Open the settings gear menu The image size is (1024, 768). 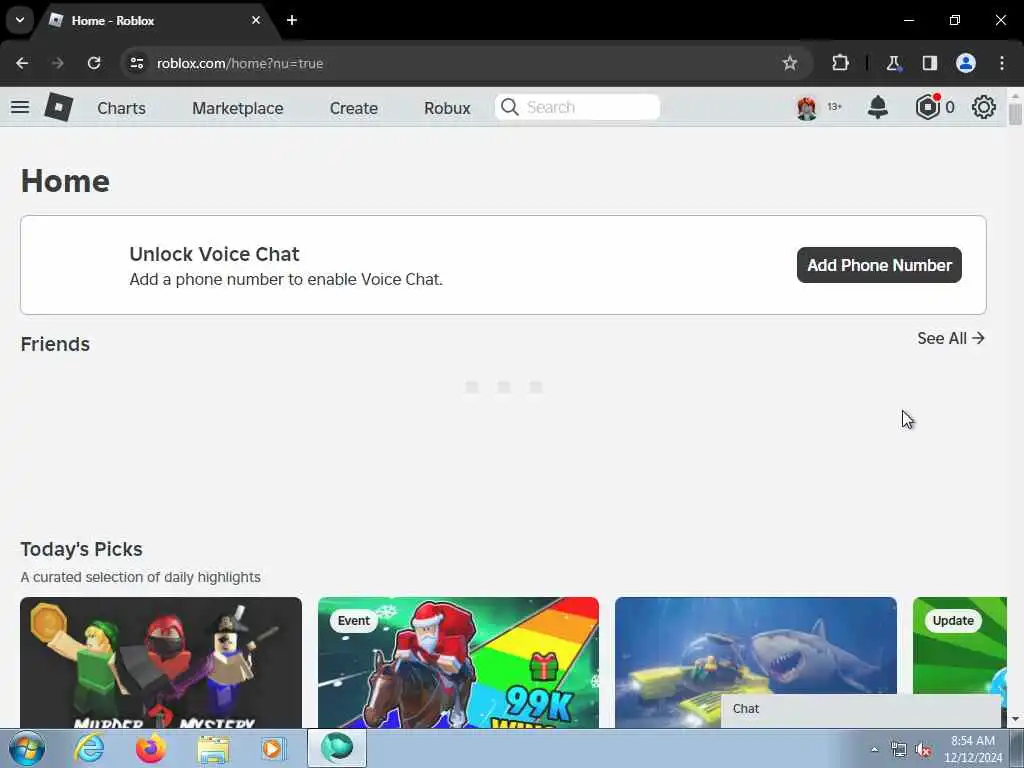984,107
